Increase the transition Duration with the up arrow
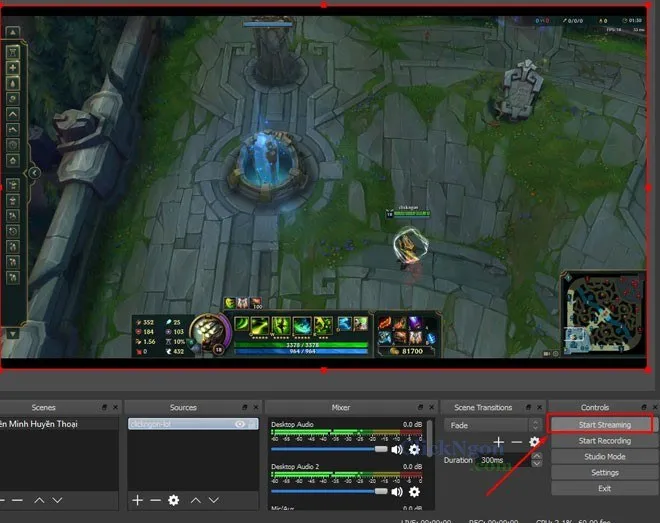Image resolution: width=660 pixels, height=523 pixels. click(x=536, y=456)
